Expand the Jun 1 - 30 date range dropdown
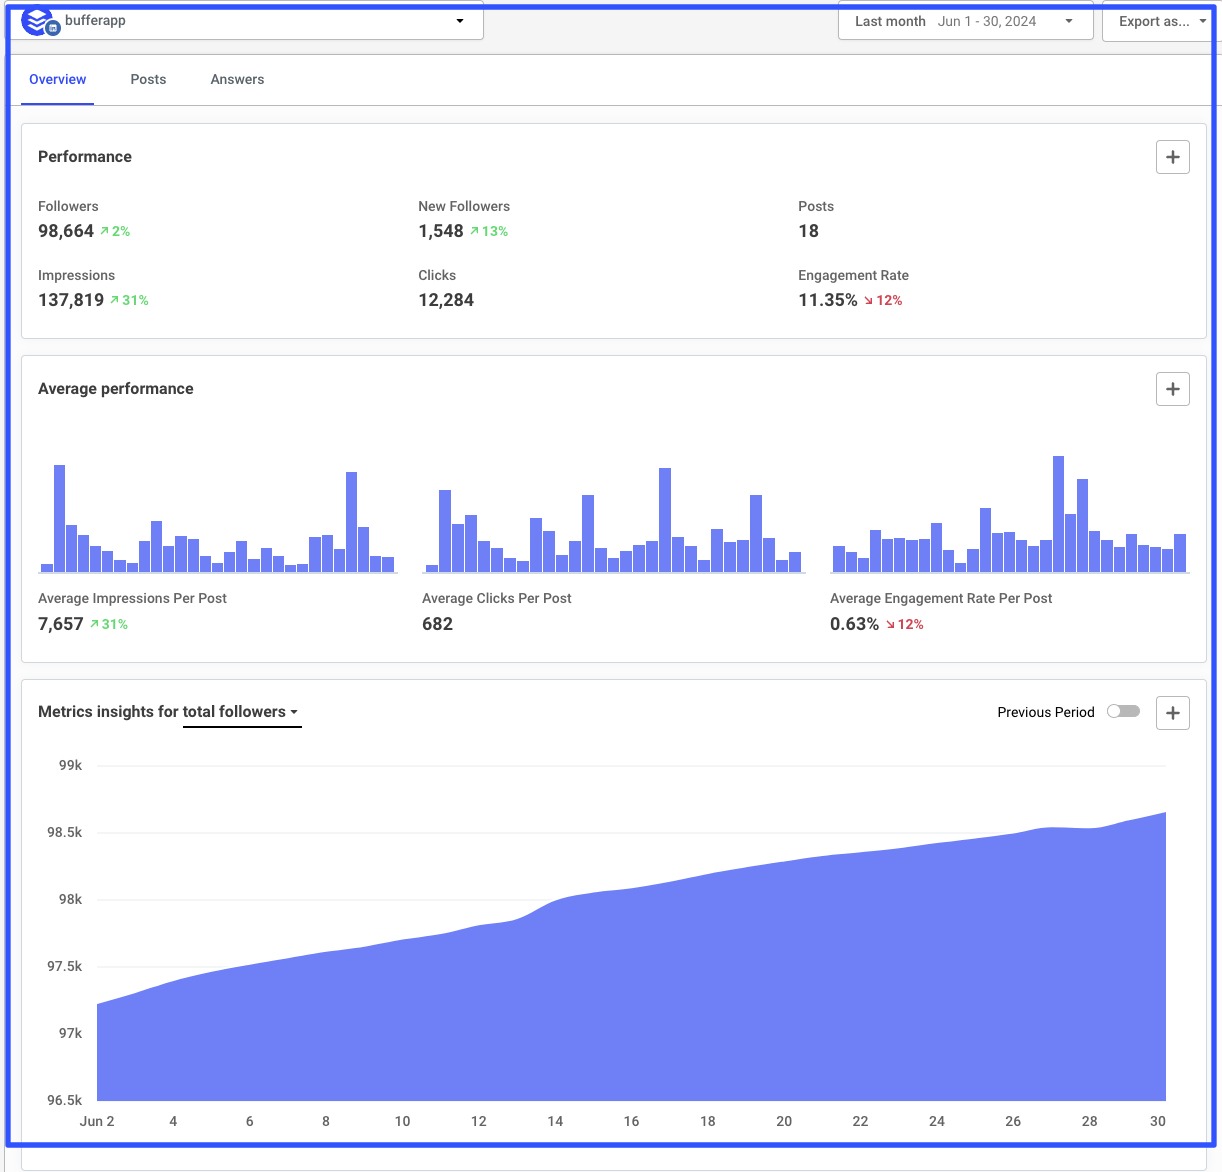 coord(1068,21)
